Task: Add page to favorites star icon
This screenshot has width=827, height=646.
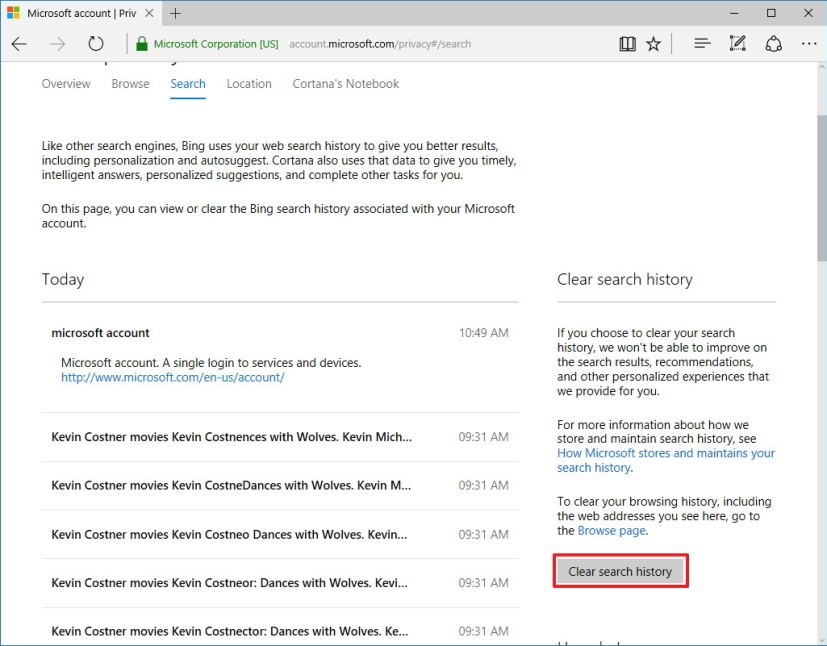Action: coord(653,44)
